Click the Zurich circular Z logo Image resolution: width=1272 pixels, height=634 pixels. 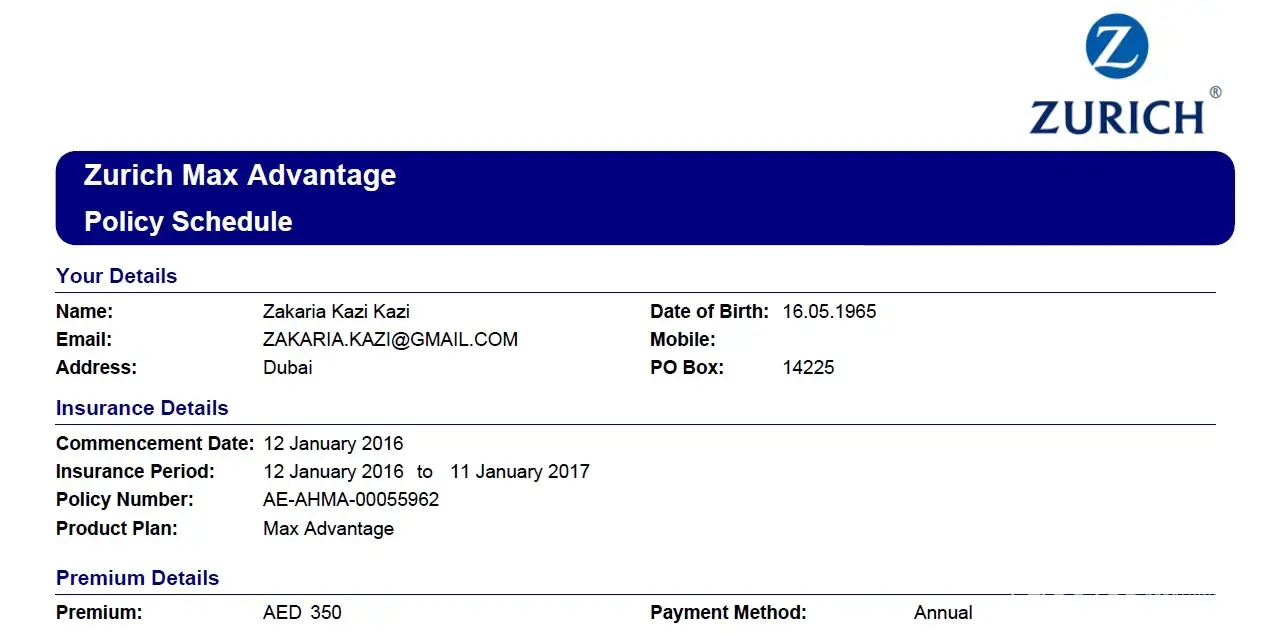1116,46
